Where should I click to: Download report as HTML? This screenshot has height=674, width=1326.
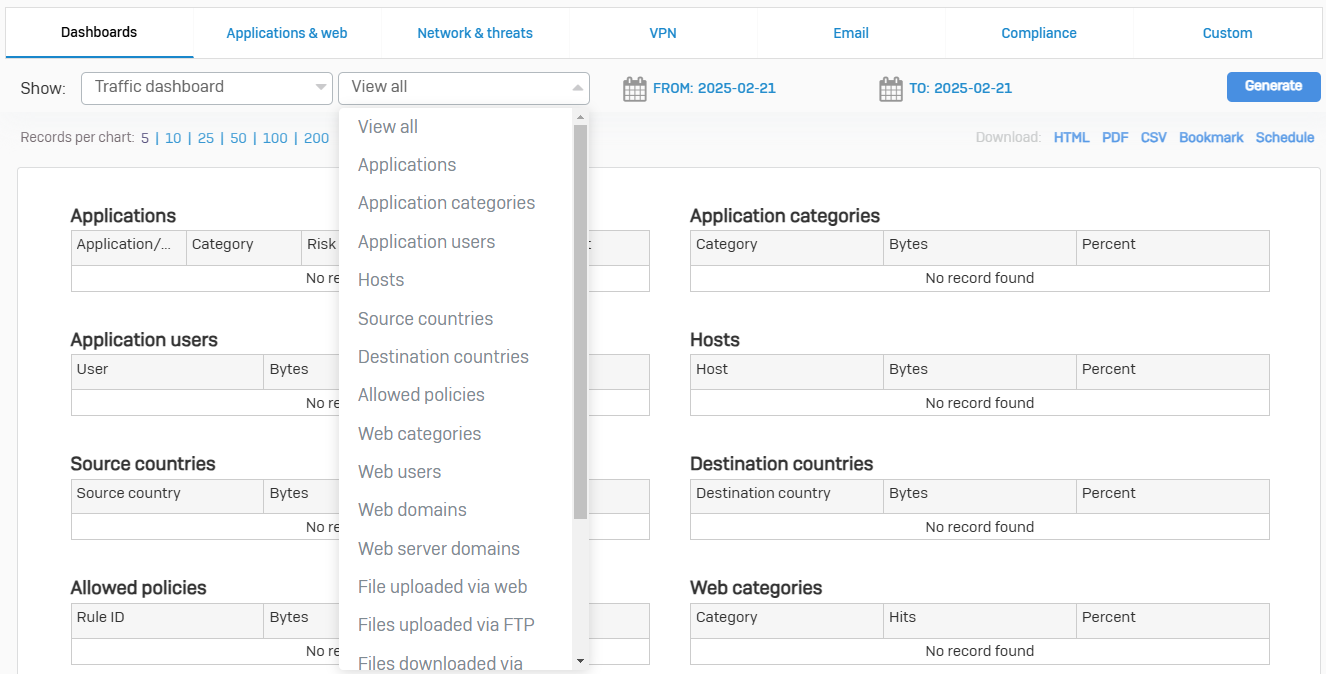click(x=1071, y=138)
